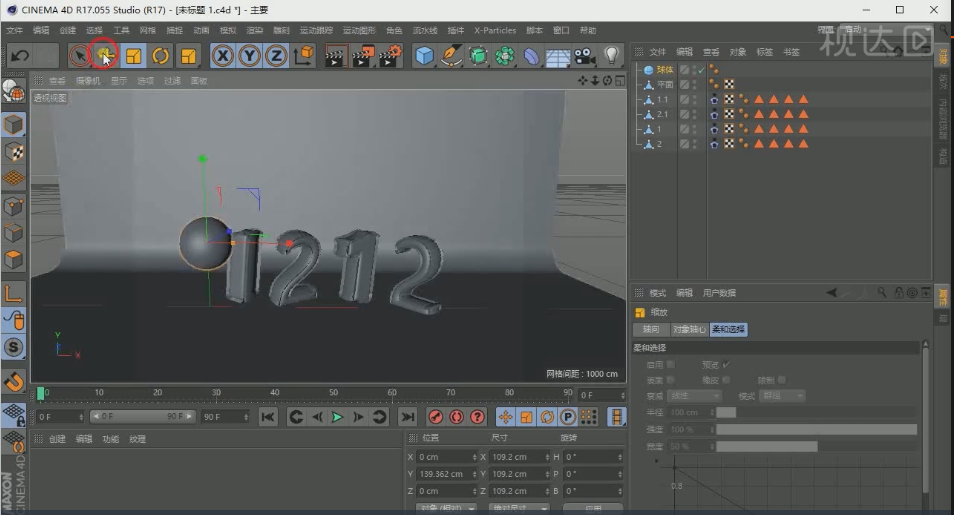Toggle the green enable checkmark of 球体
This screenshot has width=954, height=515.
click(702, 70)
